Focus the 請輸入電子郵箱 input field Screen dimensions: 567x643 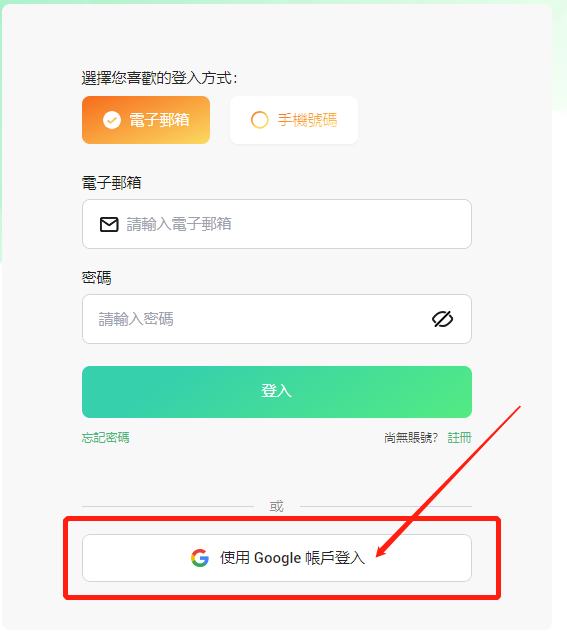pos(277,224)
